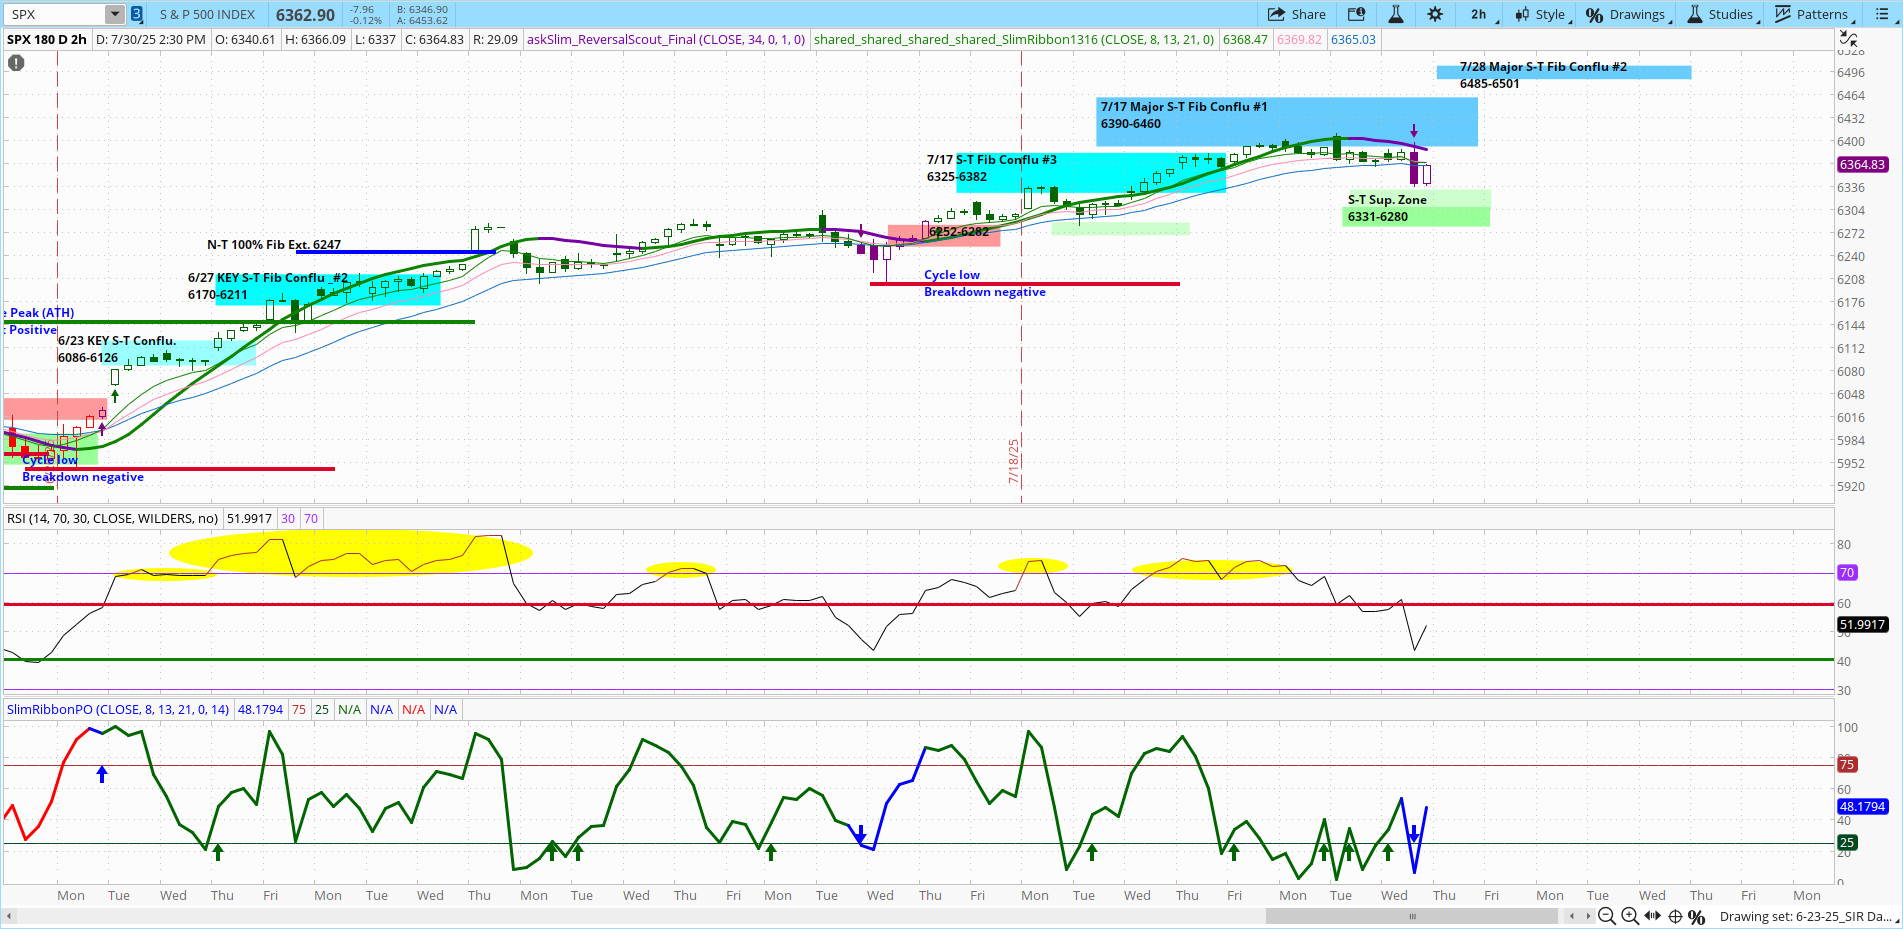Click the expand arrows icon above price axis

click(1848, 40)
